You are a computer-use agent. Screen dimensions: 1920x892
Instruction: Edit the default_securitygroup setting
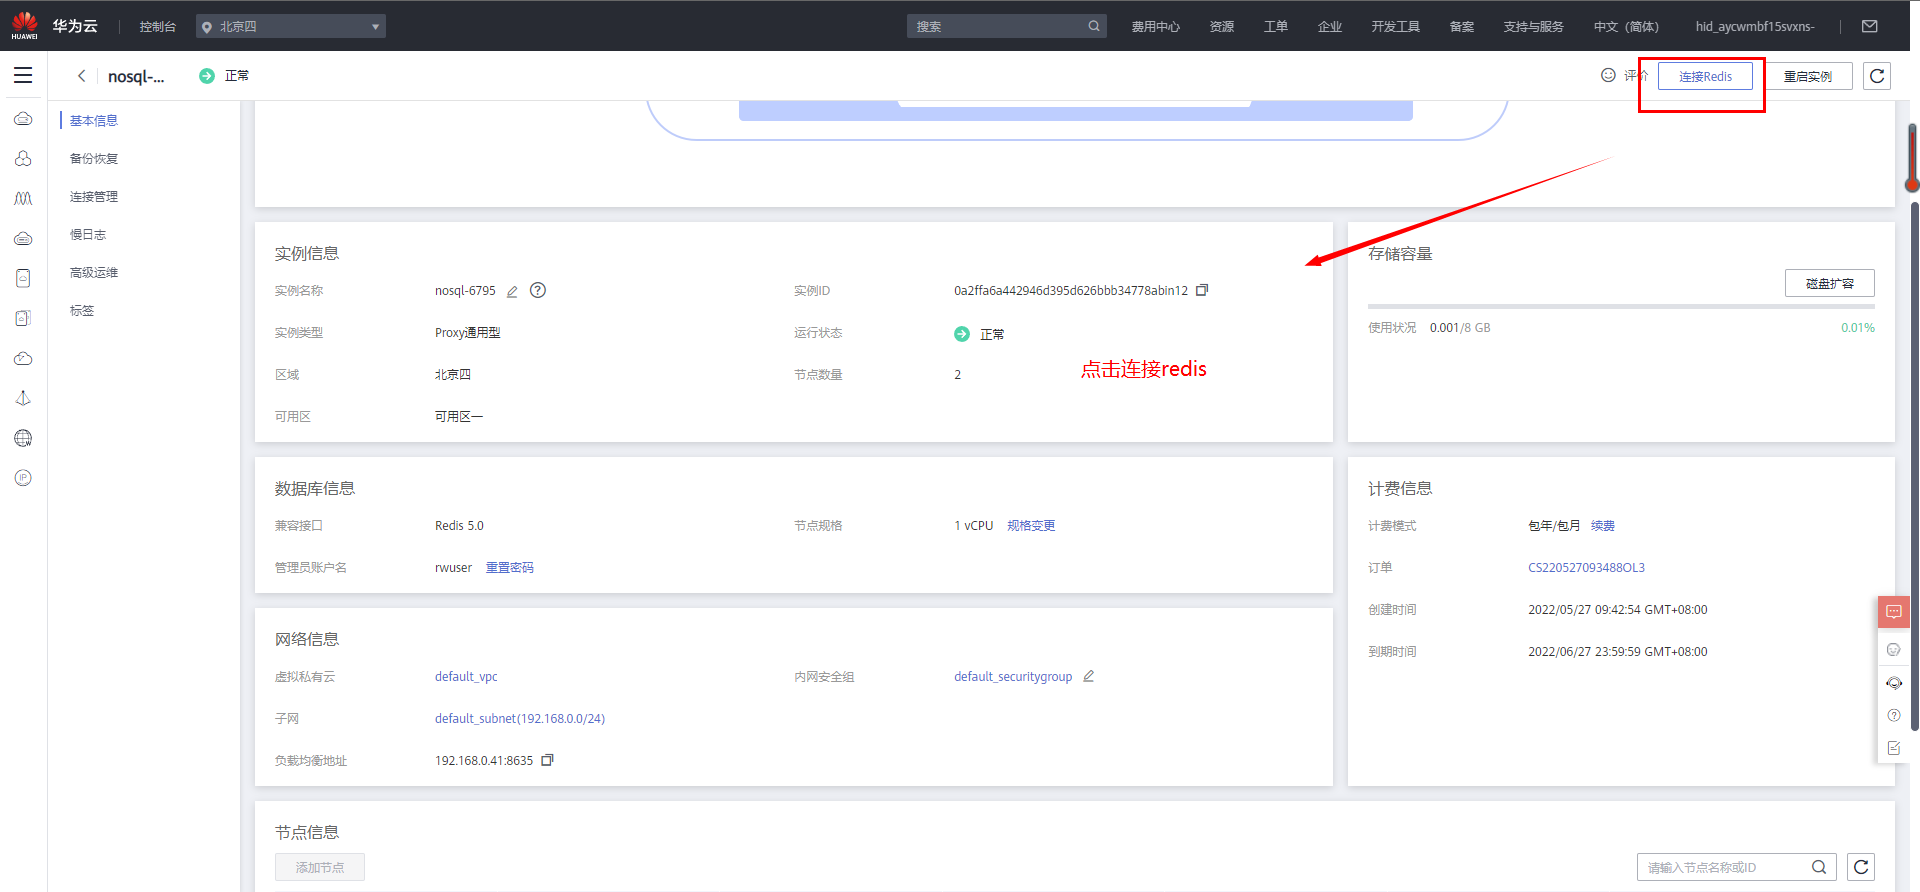coord(1088,676)
